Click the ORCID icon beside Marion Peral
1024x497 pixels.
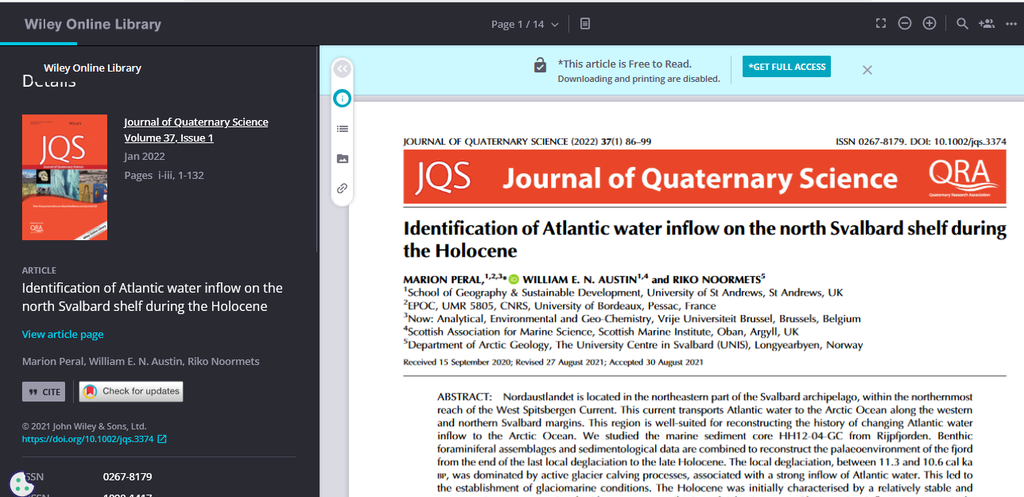[x=513, y=280]
